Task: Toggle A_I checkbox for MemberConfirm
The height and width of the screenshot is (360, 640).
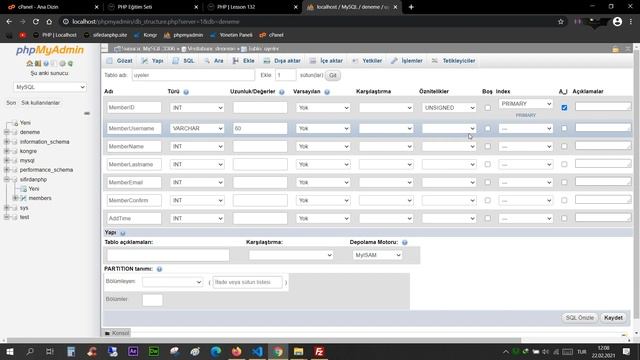Action: click(x=564, y=200)
